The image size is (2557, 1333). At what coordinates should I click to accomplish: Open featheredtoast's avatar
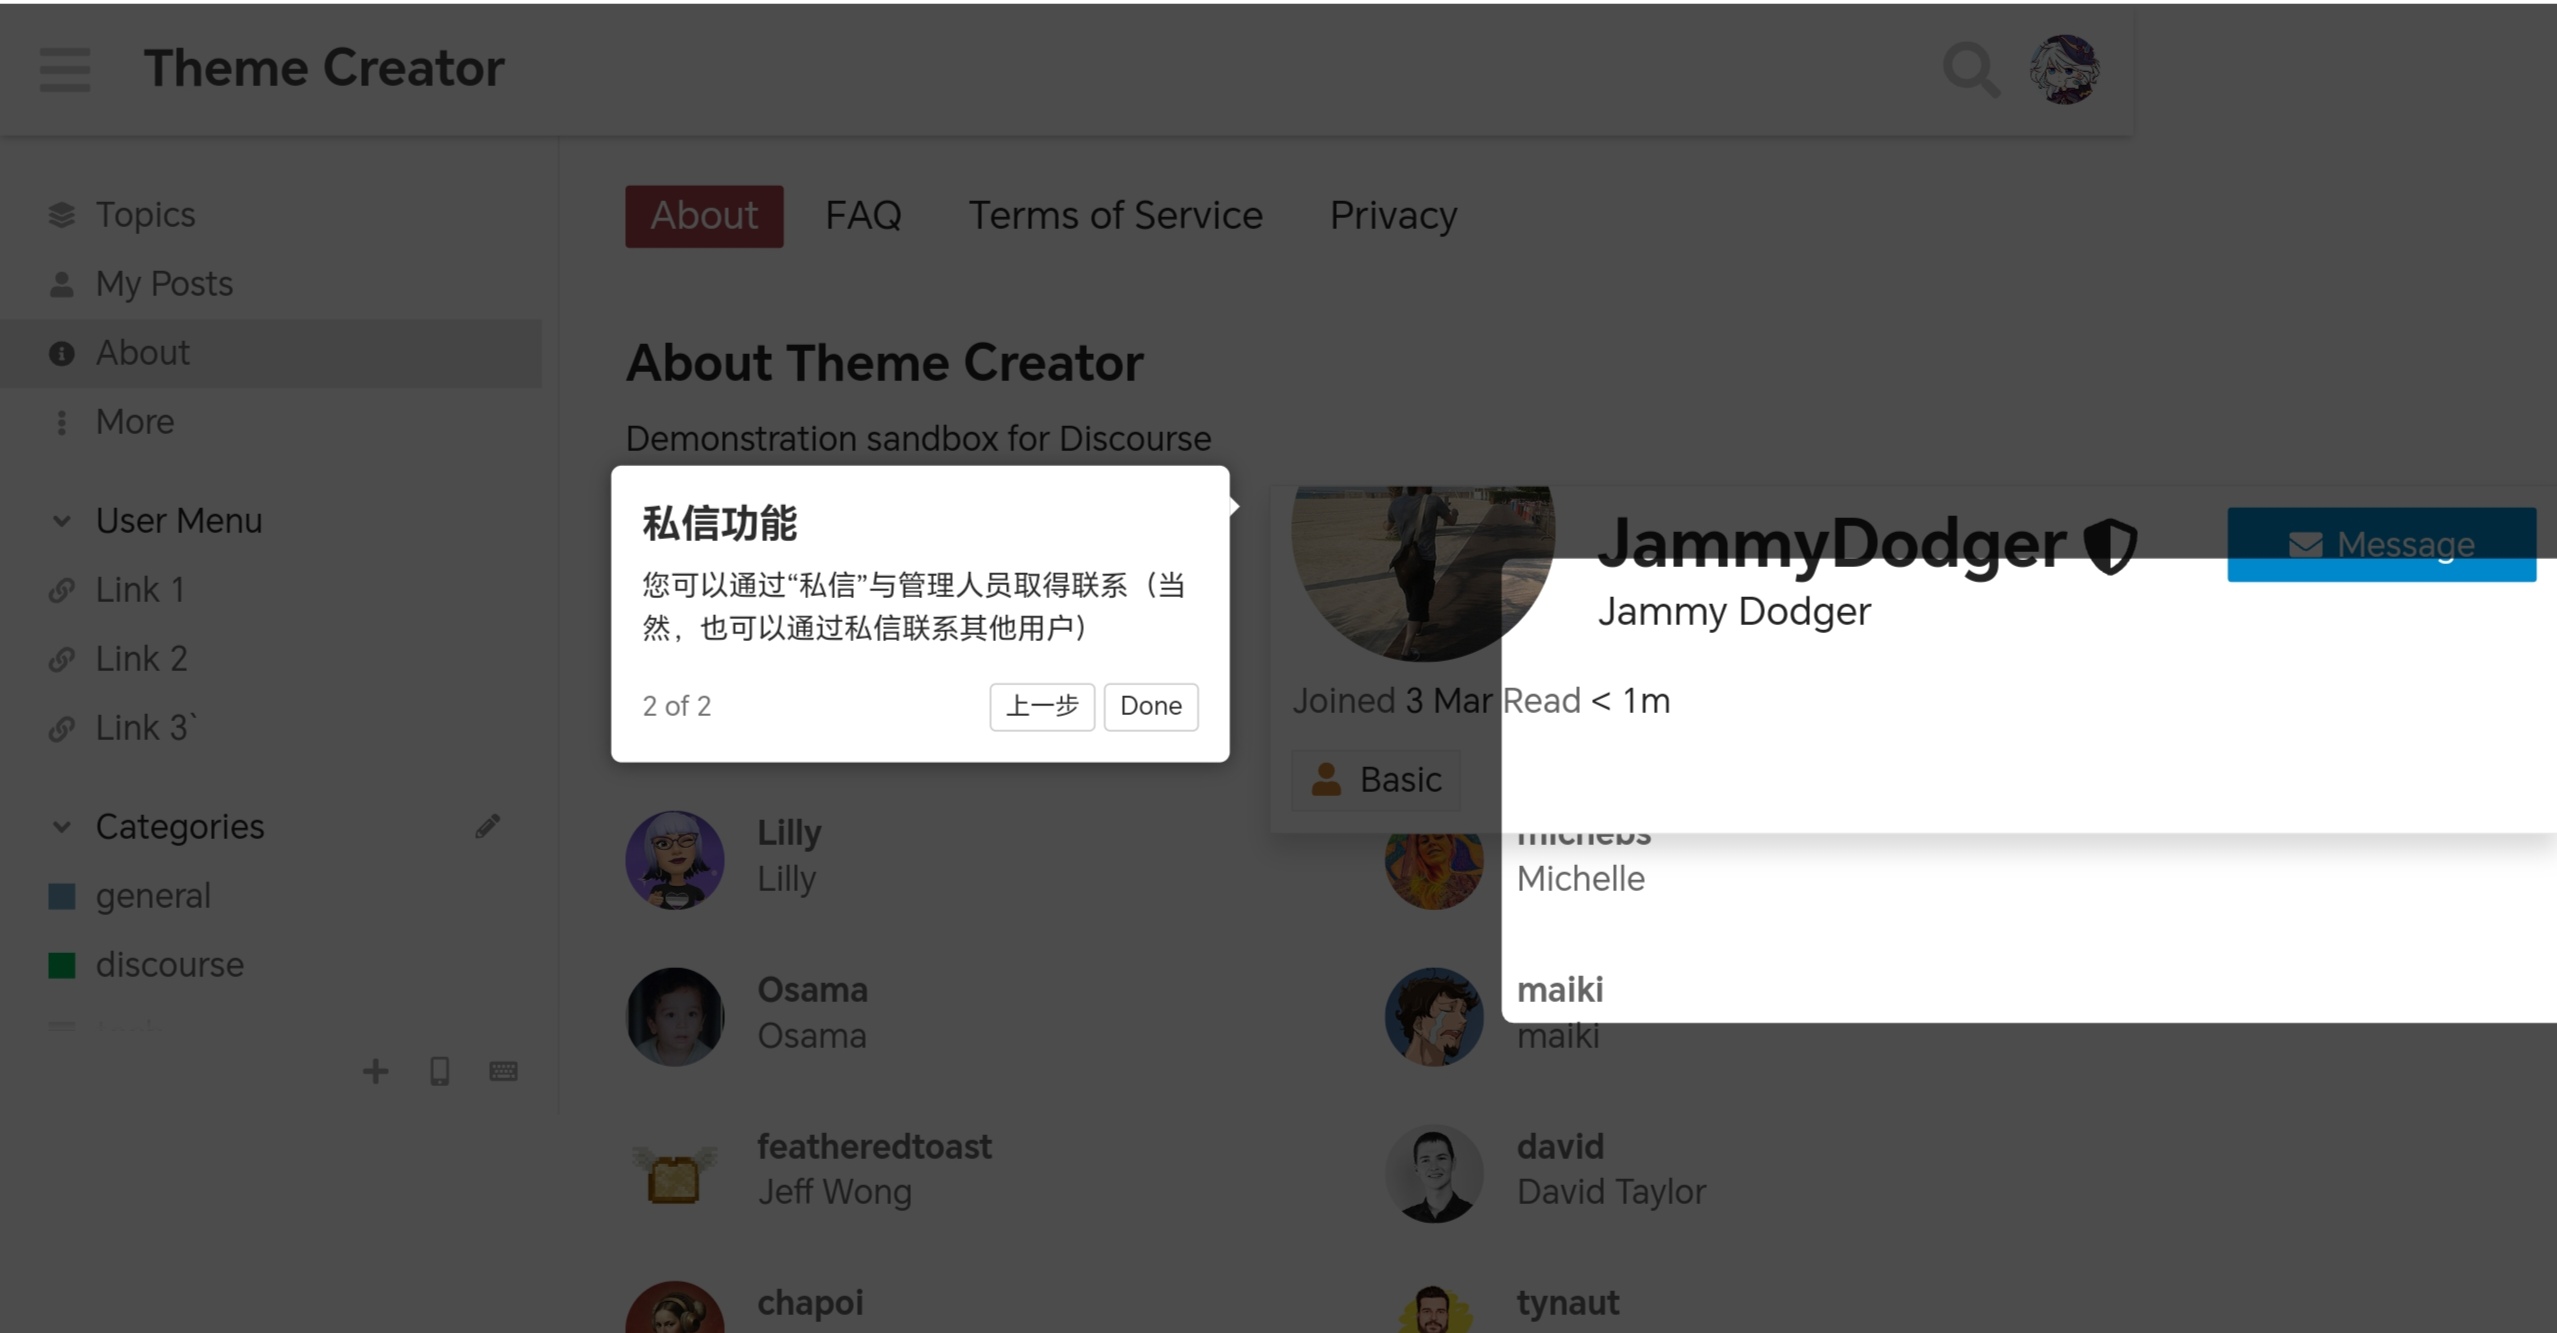(675, 1173)
